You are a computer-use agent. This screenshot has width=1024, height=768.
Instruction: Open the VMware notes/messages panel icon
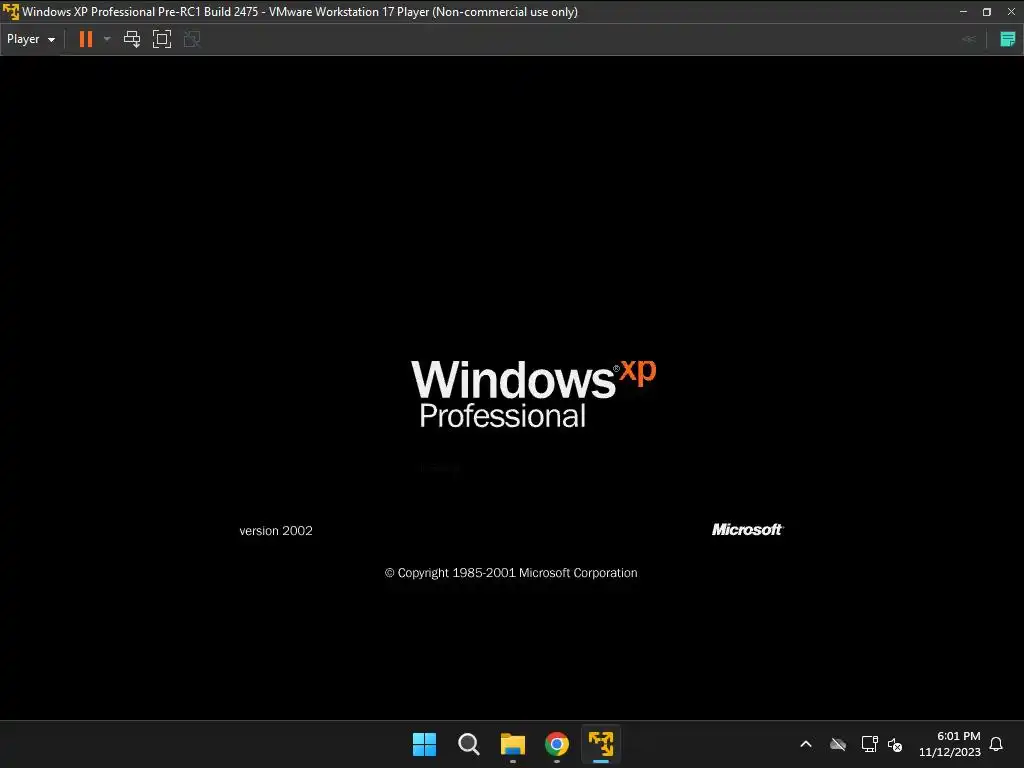[1008, 39]
